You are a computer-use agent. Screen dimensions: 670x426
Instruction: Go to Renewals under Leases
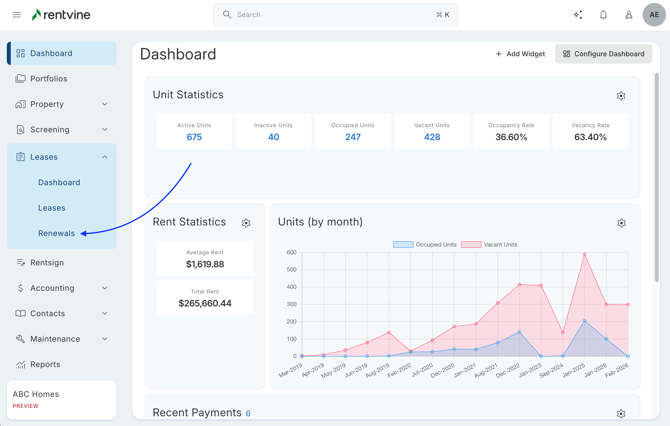click(57, 233)
